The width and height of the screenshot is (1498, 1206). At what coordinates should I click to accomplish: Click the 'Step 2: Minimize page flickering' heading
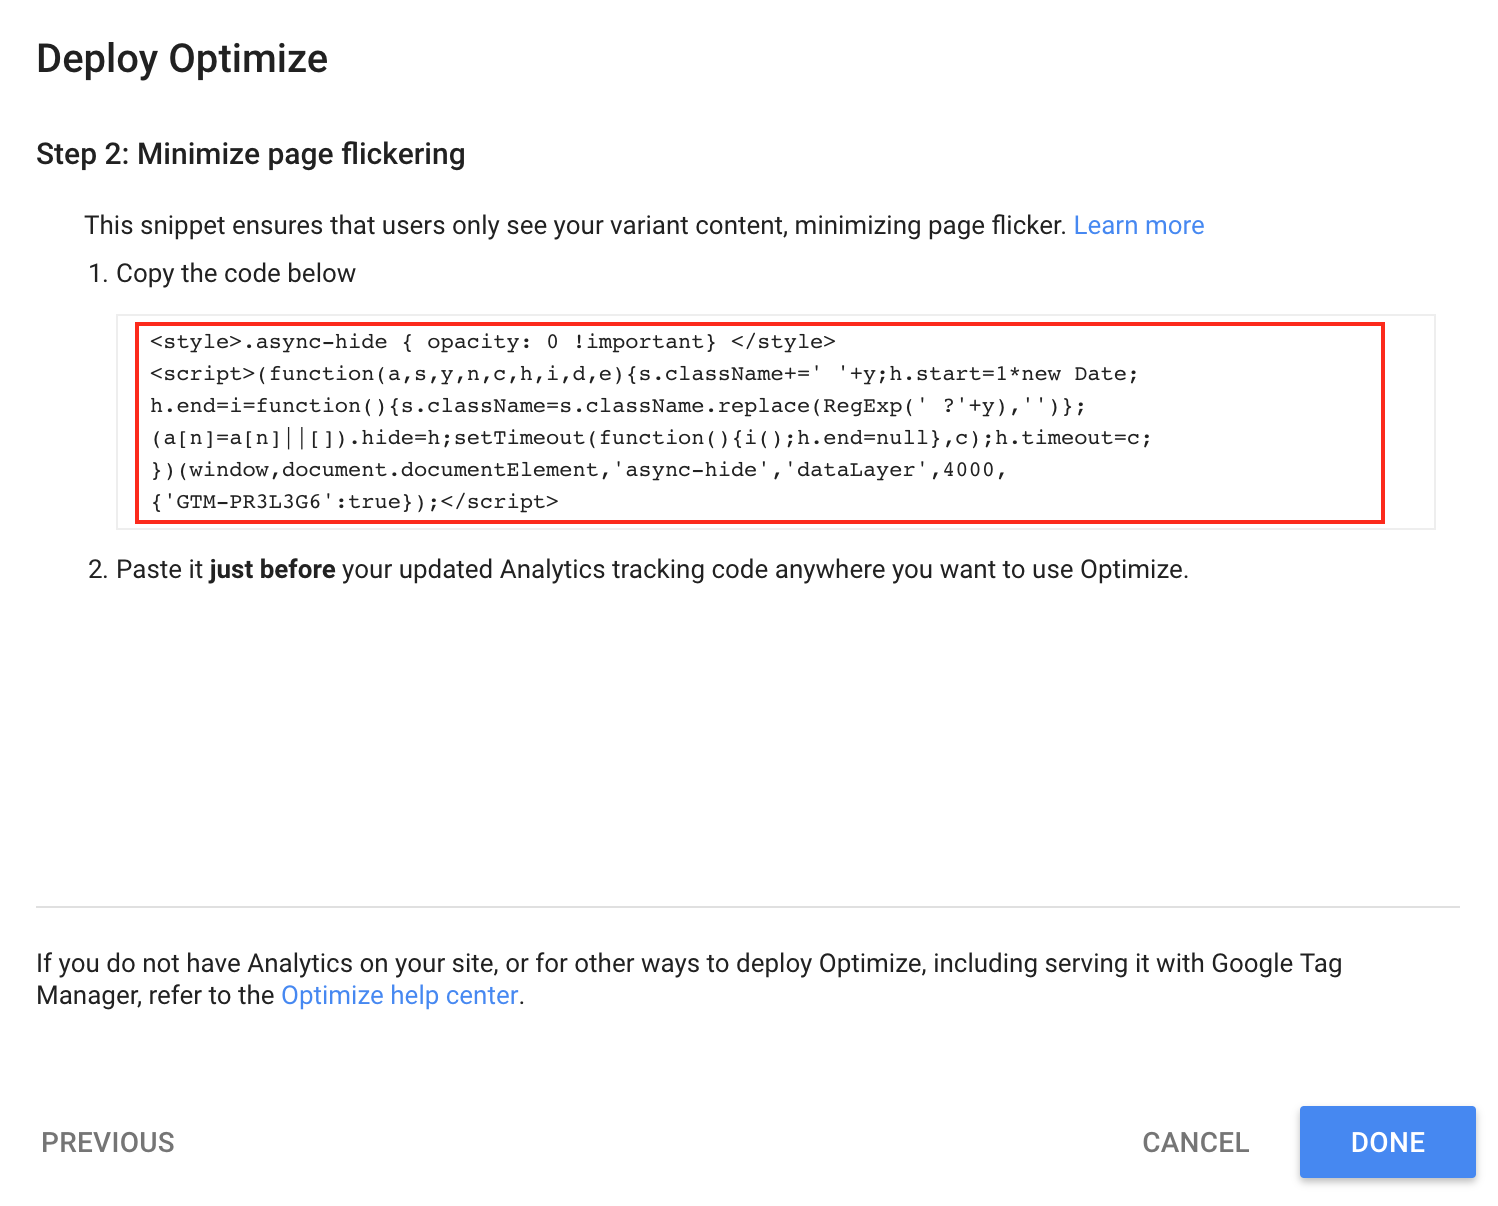(251, 154)
